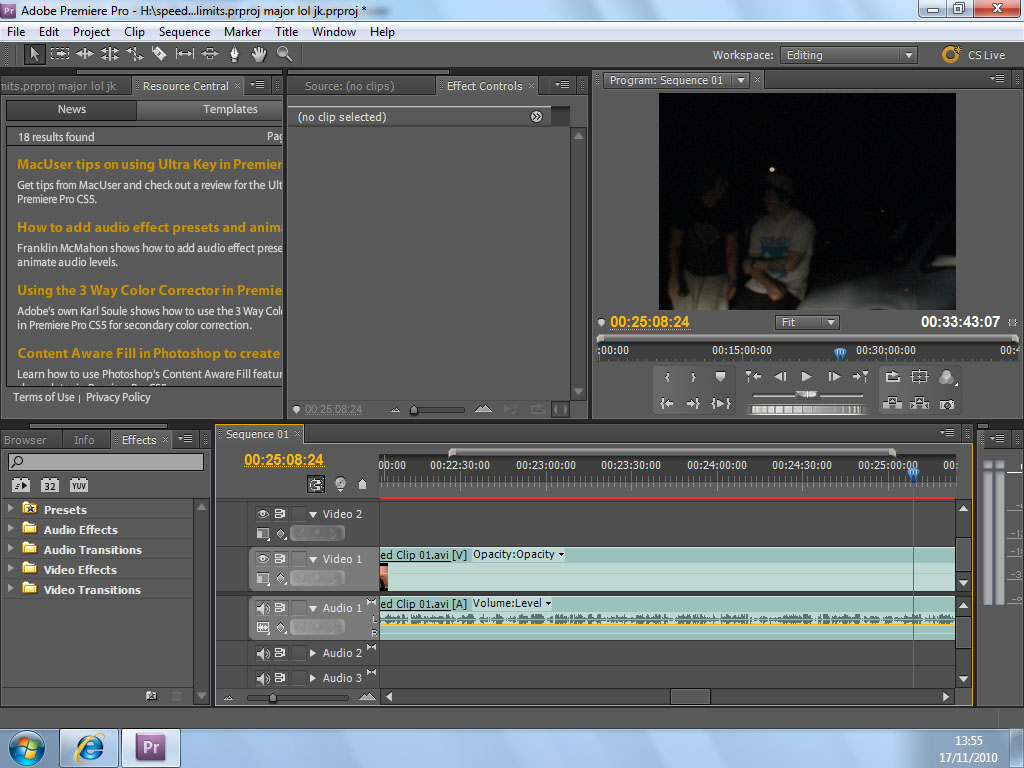Image resolution: width=1024 pixels, height=768 pixels.
Task: Select the Slide tool
Action: pyautogui.click(x=210, y=54)
